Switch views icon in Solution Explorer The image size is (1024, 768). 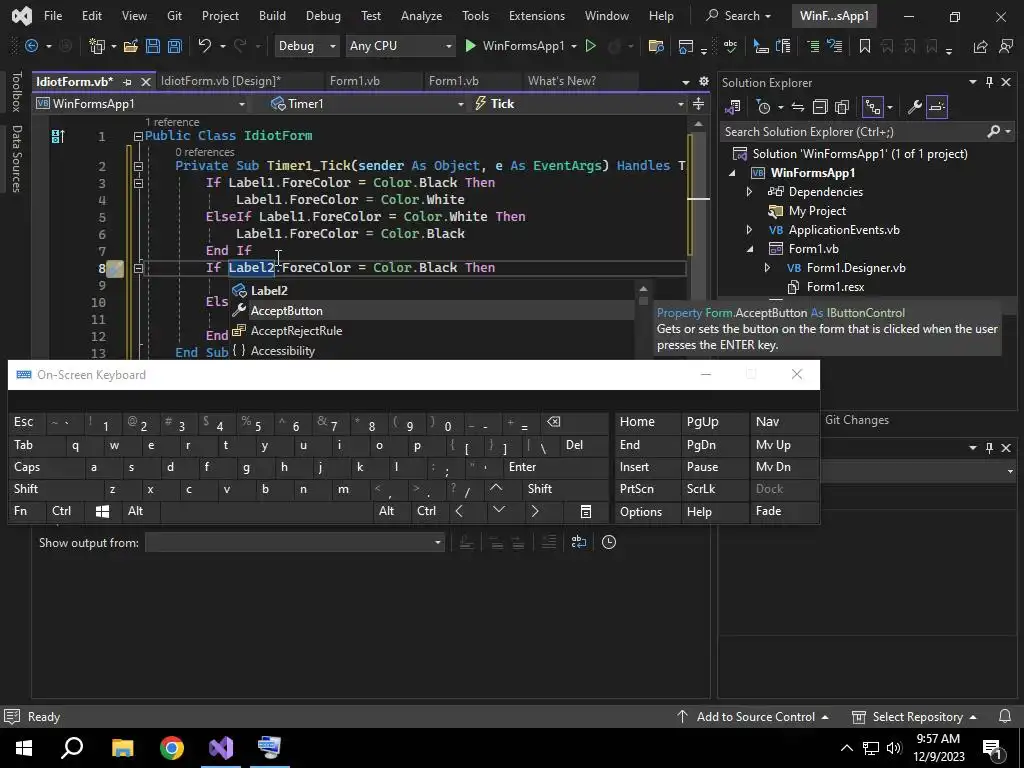coord(733,107)
